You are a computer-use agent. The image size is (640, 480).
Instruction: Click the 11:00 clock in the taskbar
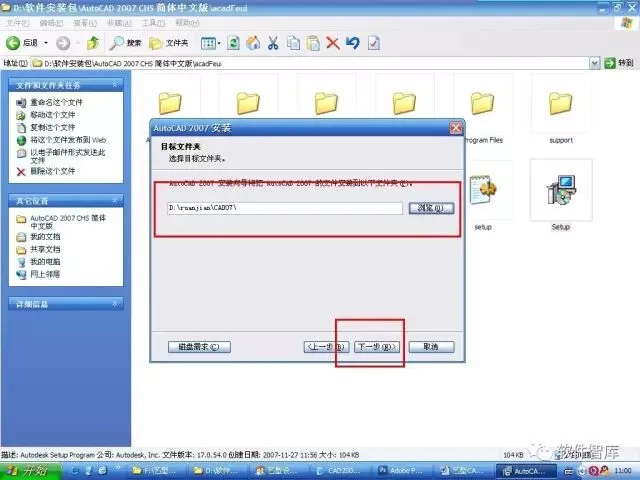(623, 471)
